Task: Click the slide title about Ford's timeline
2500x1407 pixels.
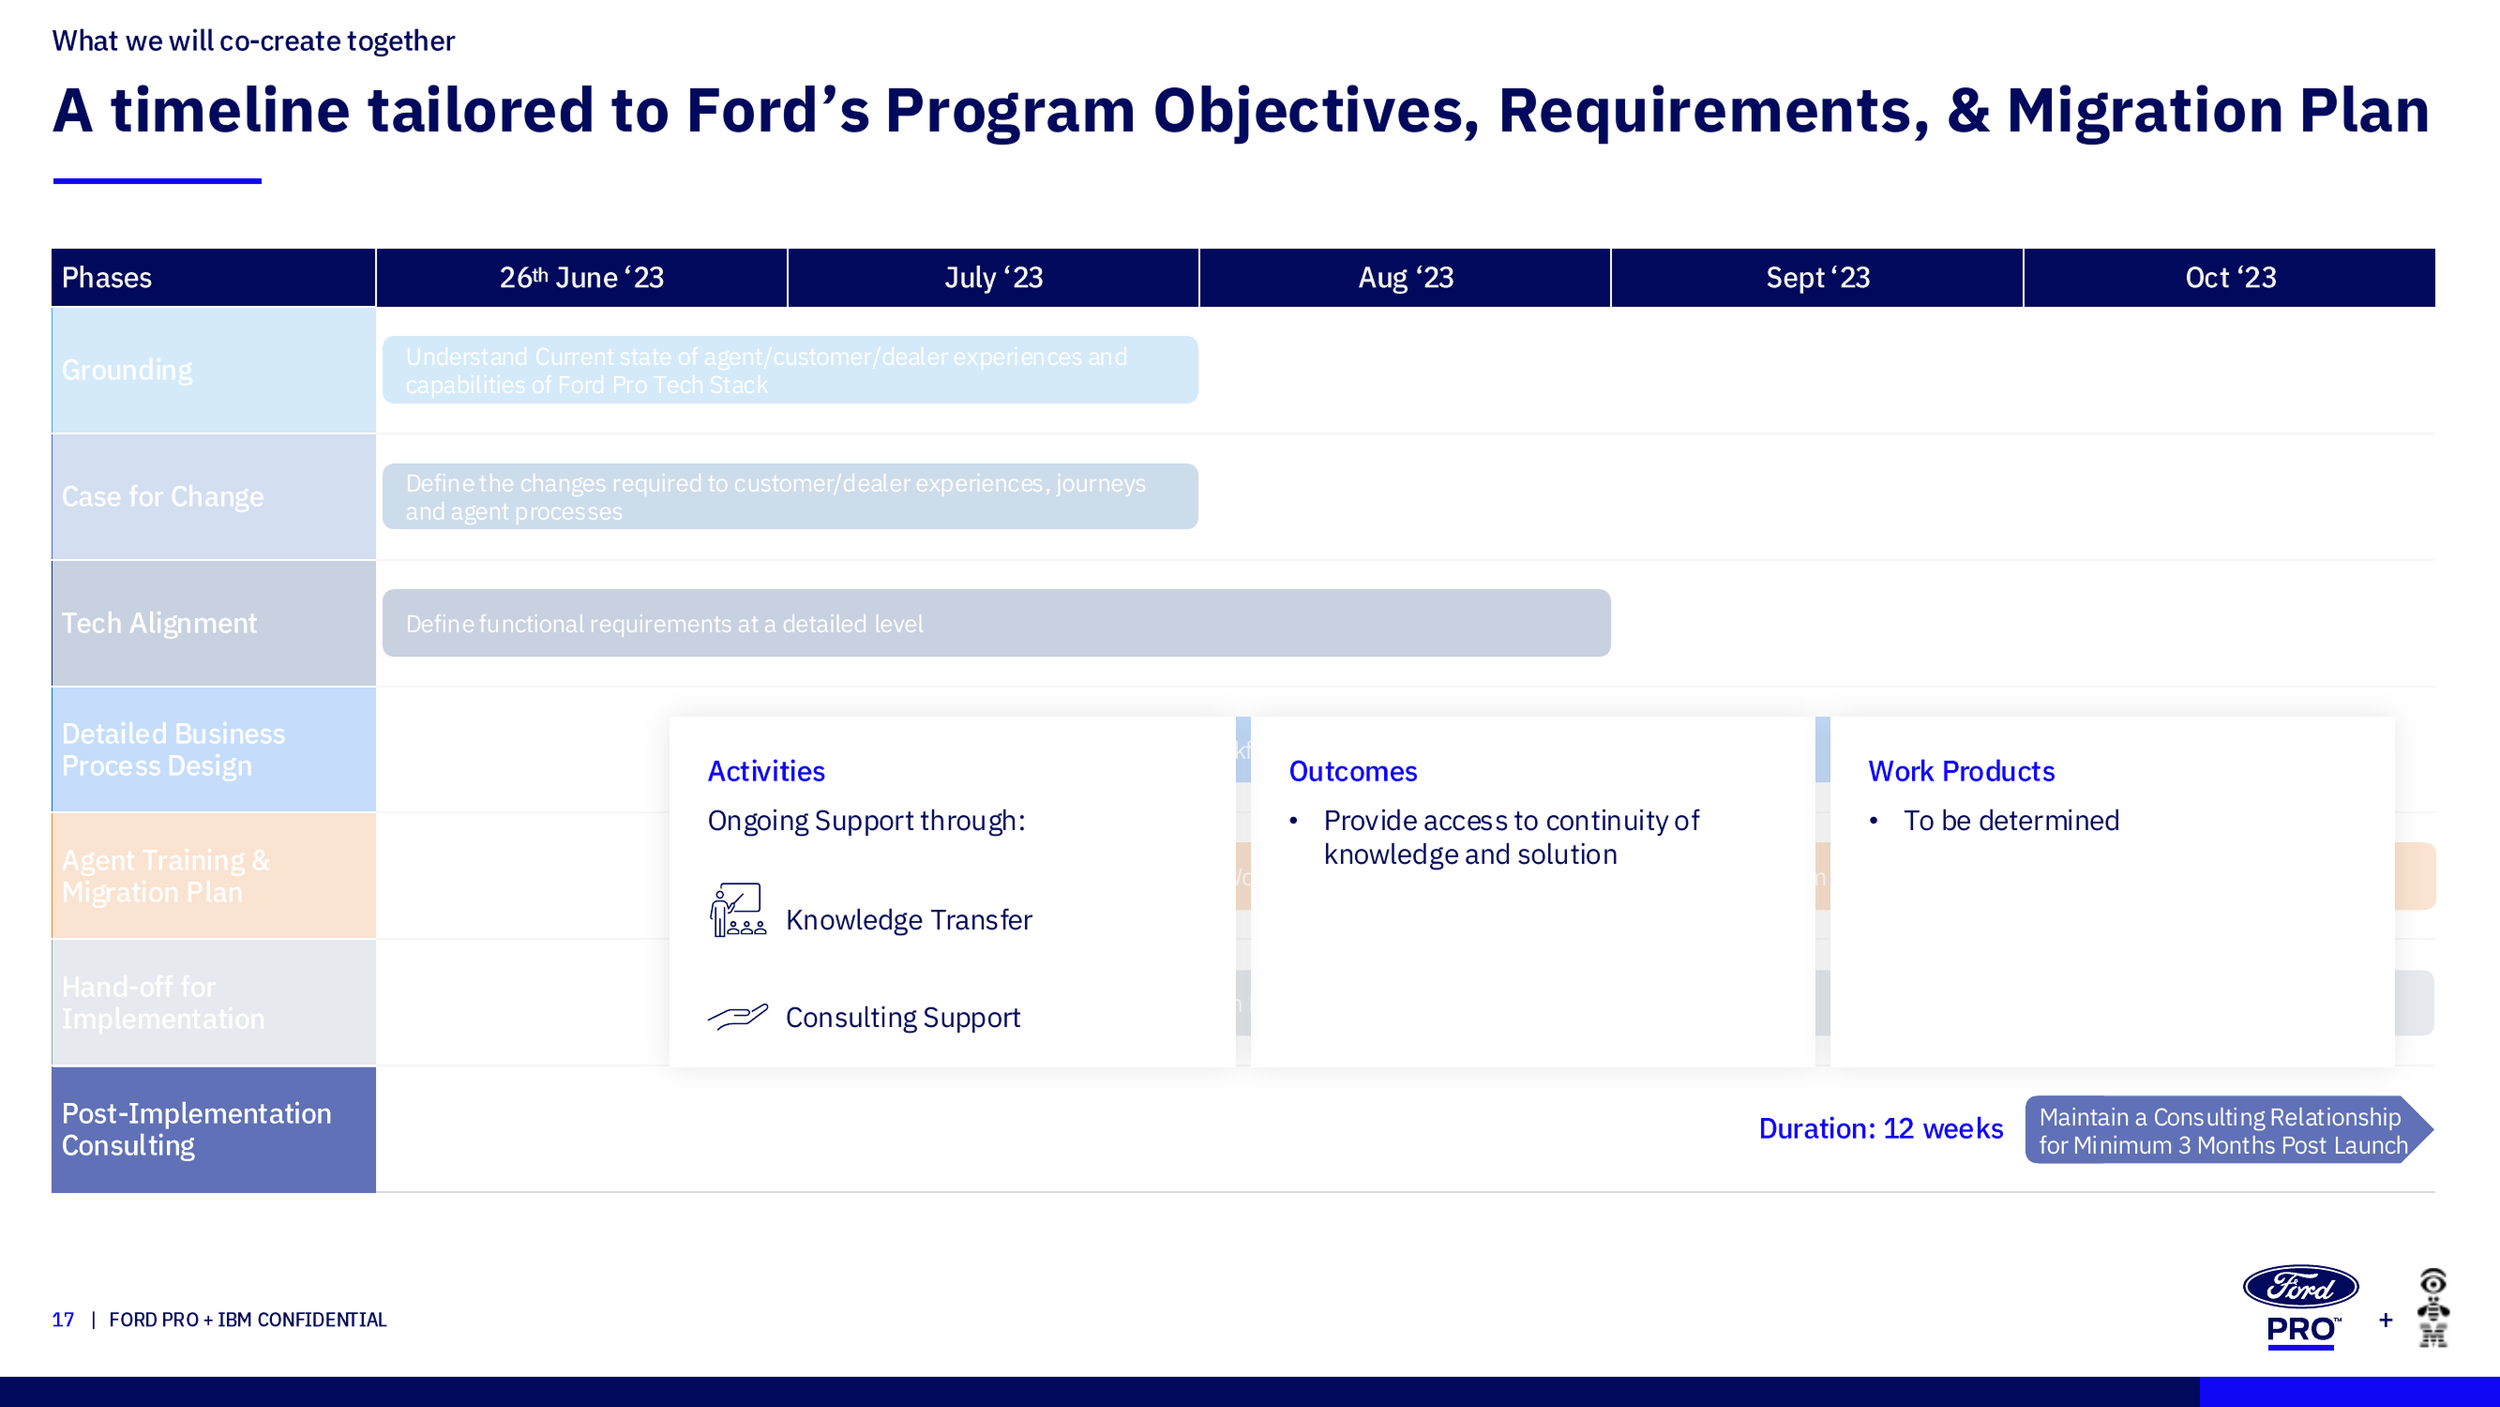Action: click(x=1241, y=110)
